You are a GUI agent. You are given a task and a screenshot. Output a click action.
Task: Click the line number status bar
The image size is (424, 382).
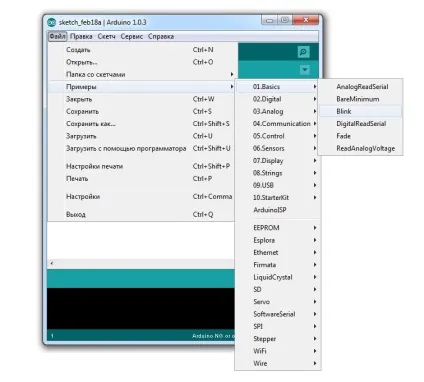tap(141, 336)
